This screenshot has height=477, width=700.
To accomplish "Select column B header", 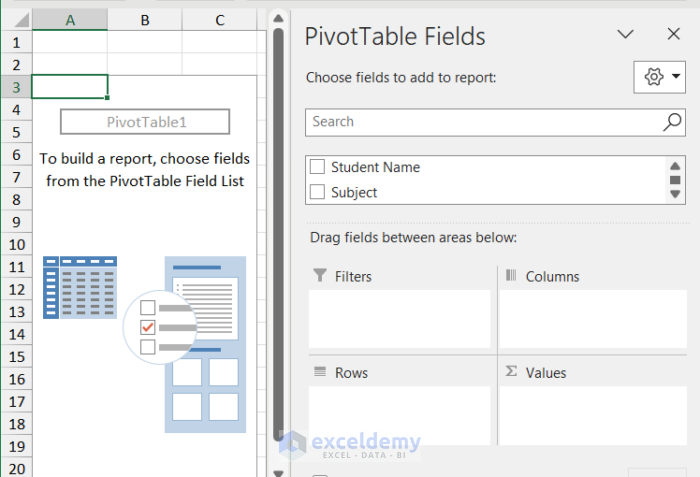I will (x=145, y=20).
